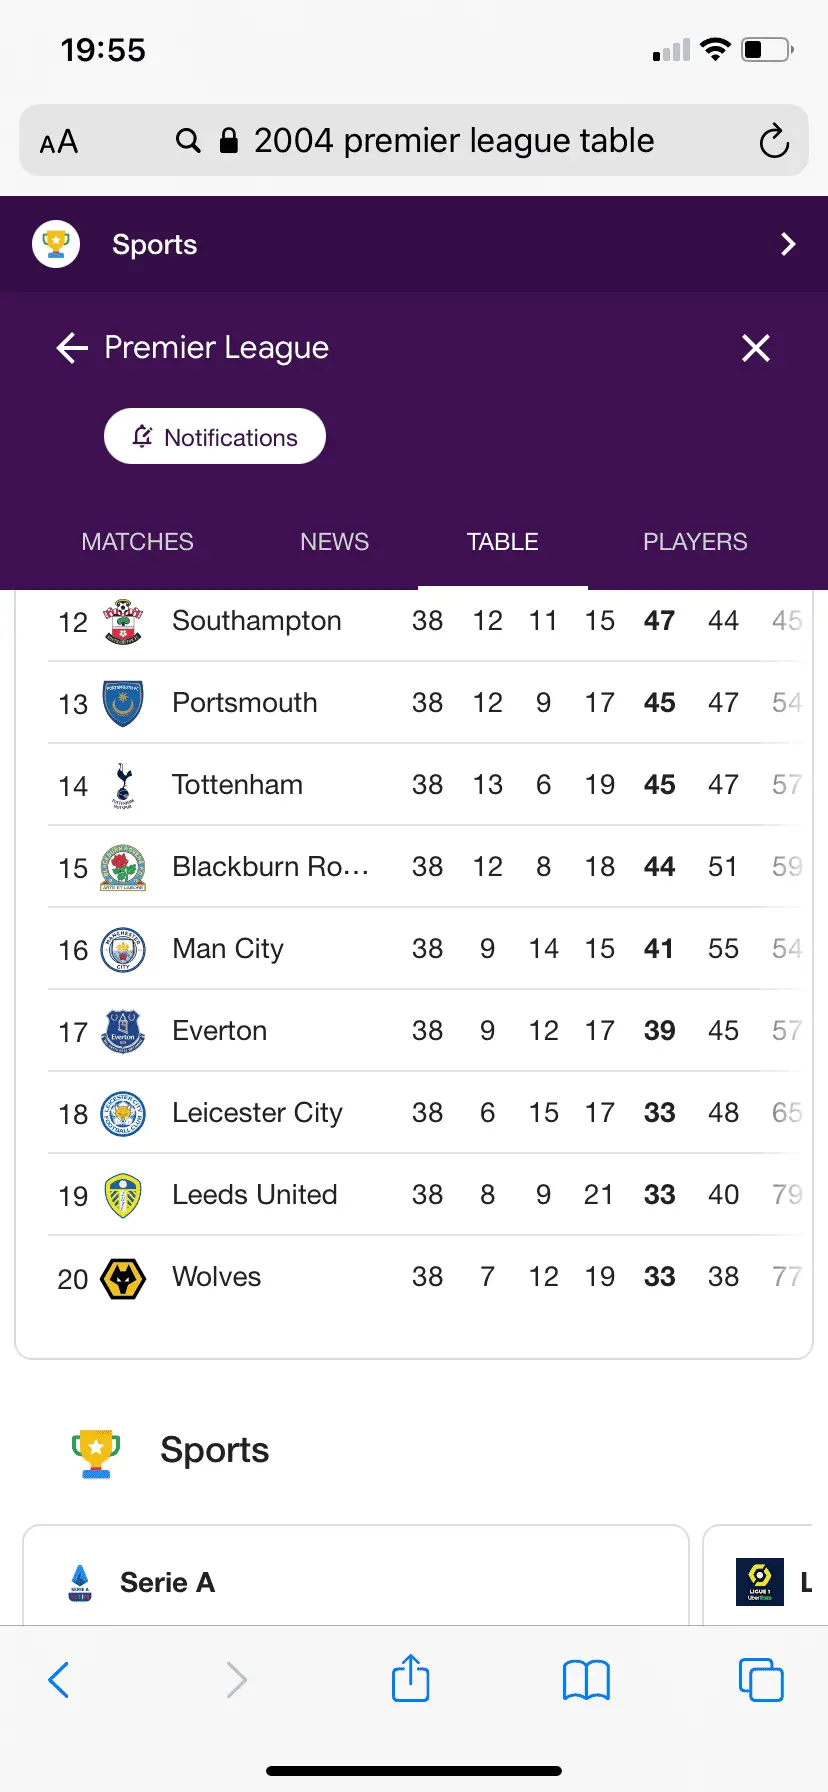Close the Premier League panel with X
828x1792 pixels.
[756, 348]
